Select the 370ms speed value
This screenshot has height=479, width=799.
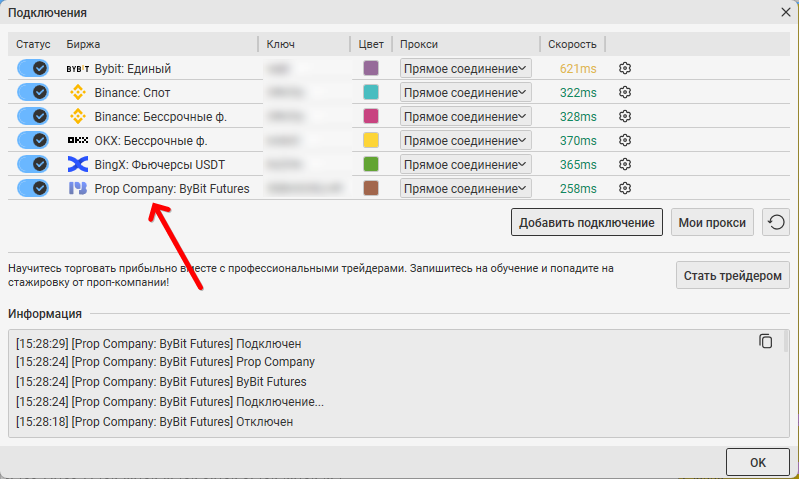578,141
